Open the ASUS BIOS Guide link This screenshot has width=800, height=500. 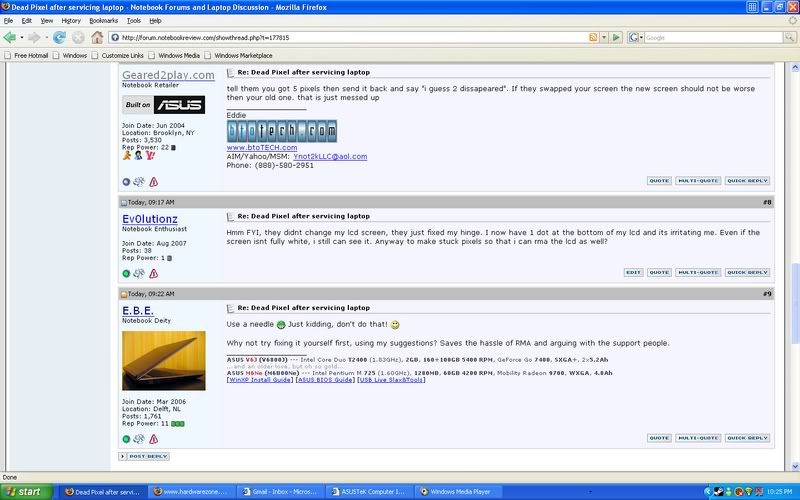pyautogui.click(x=325, y=380)
